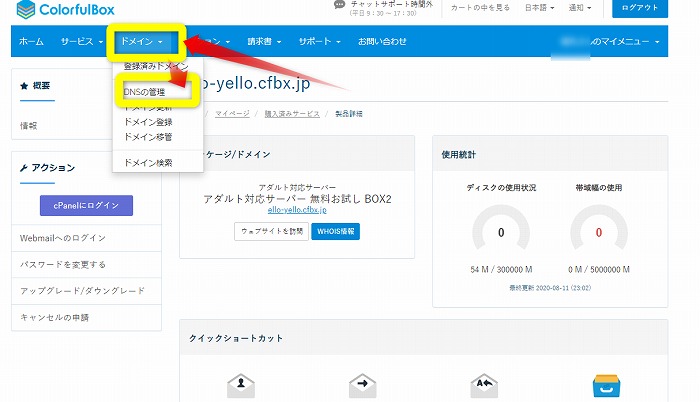The image size is (700, 402).
Task: Click the envelope shortcut icon with person
Action: [239, 386]
